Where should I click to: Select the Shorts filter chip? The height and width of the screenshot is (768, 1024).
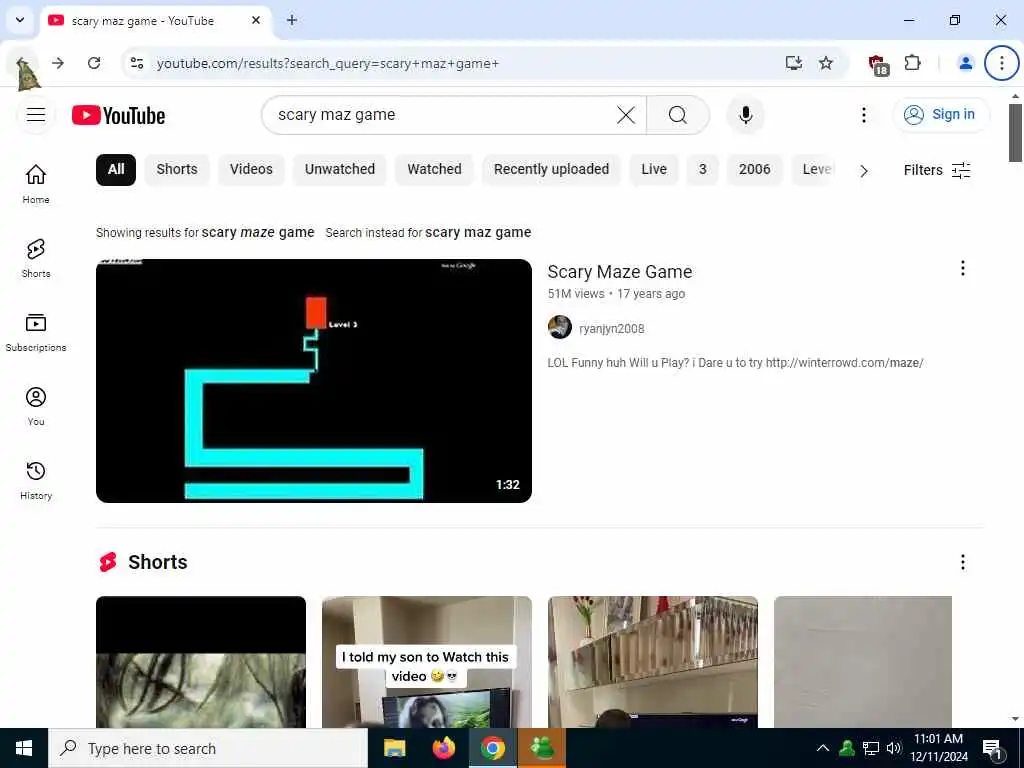click(177, 170)
